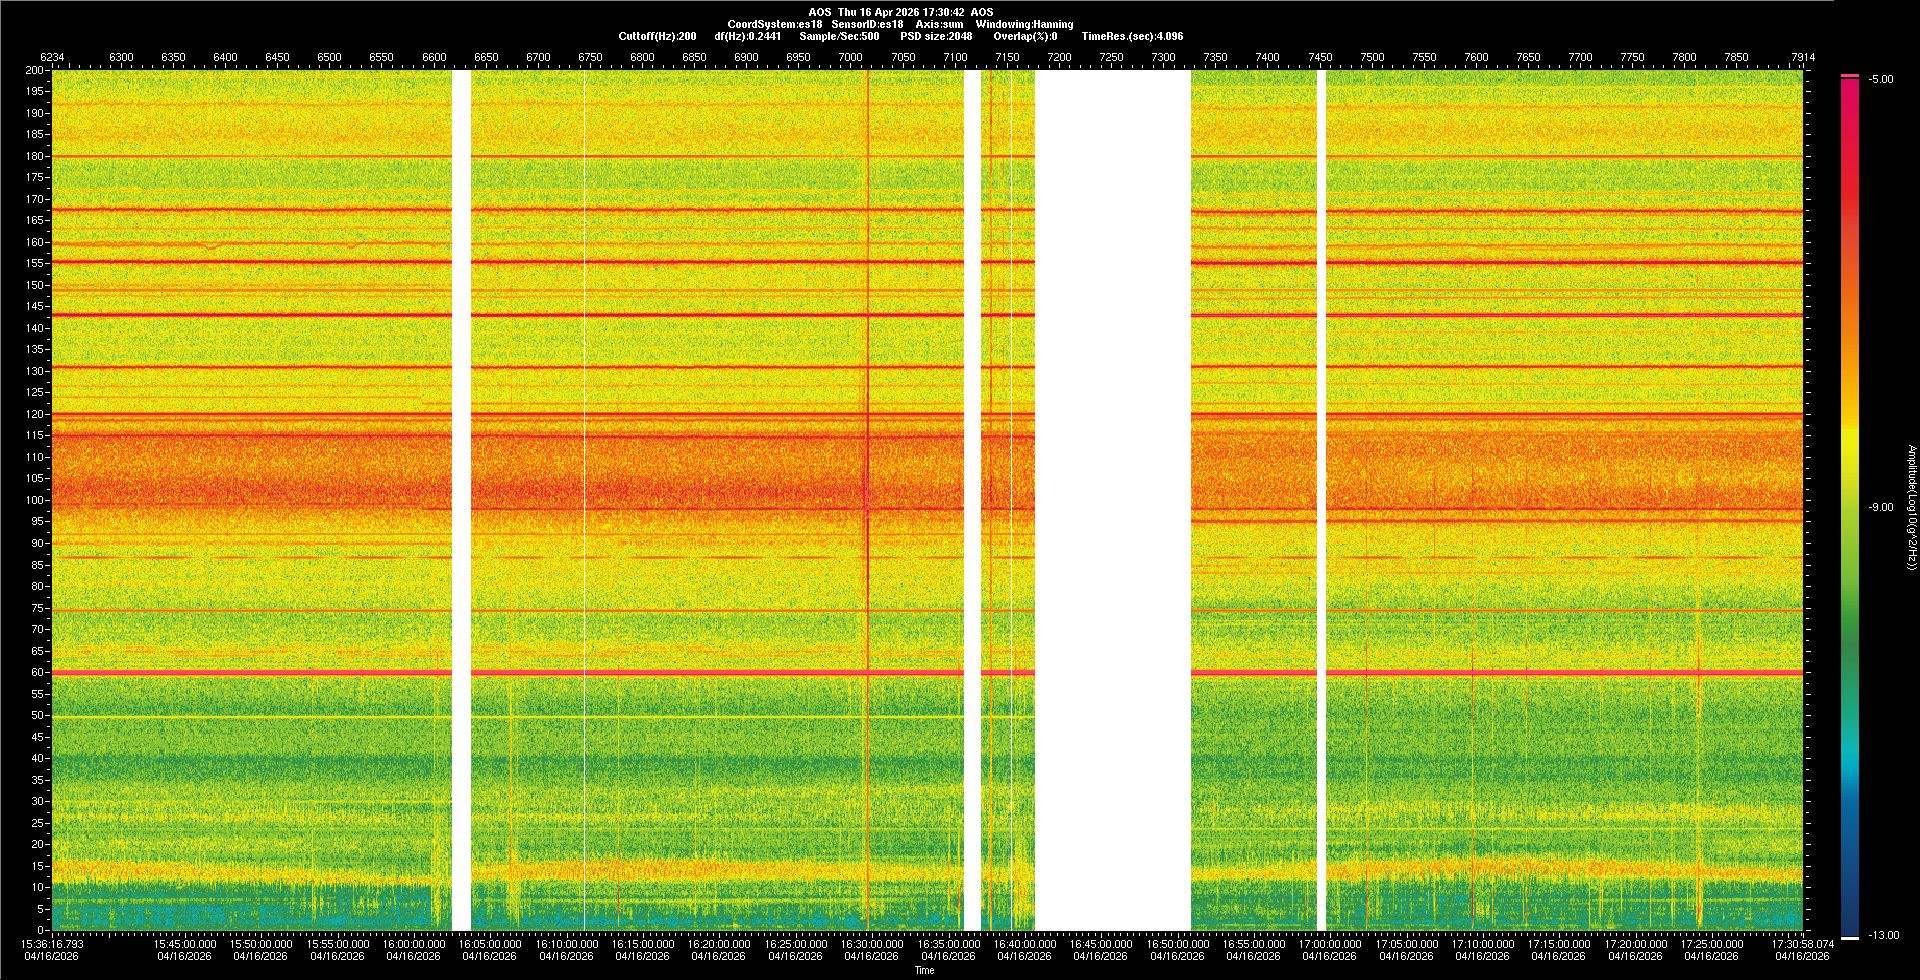
Task: Click the 17:00:00.000 time tick label
Action: 1330,944
